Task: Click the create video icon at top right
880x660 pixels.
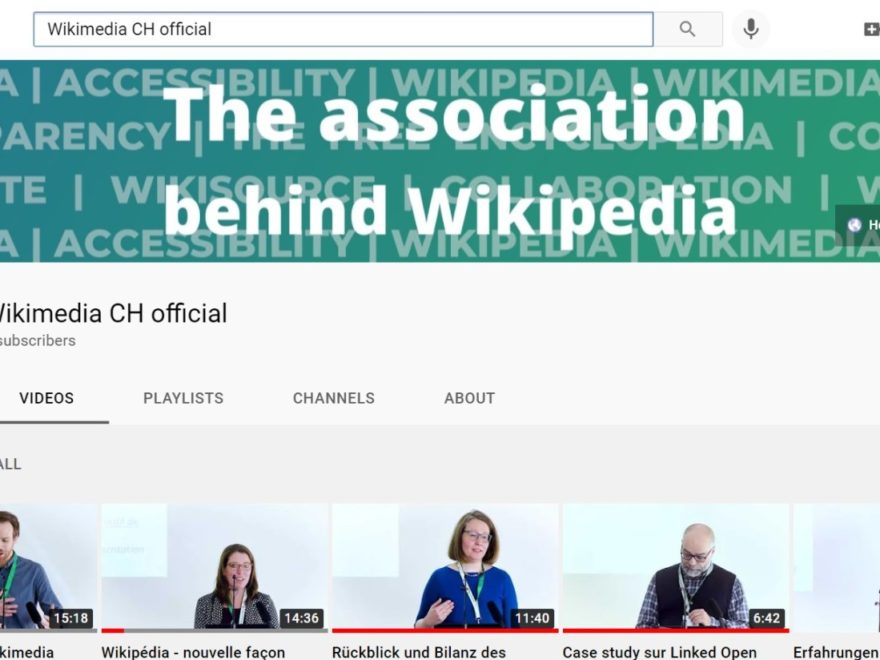Action: click(871, 29)
